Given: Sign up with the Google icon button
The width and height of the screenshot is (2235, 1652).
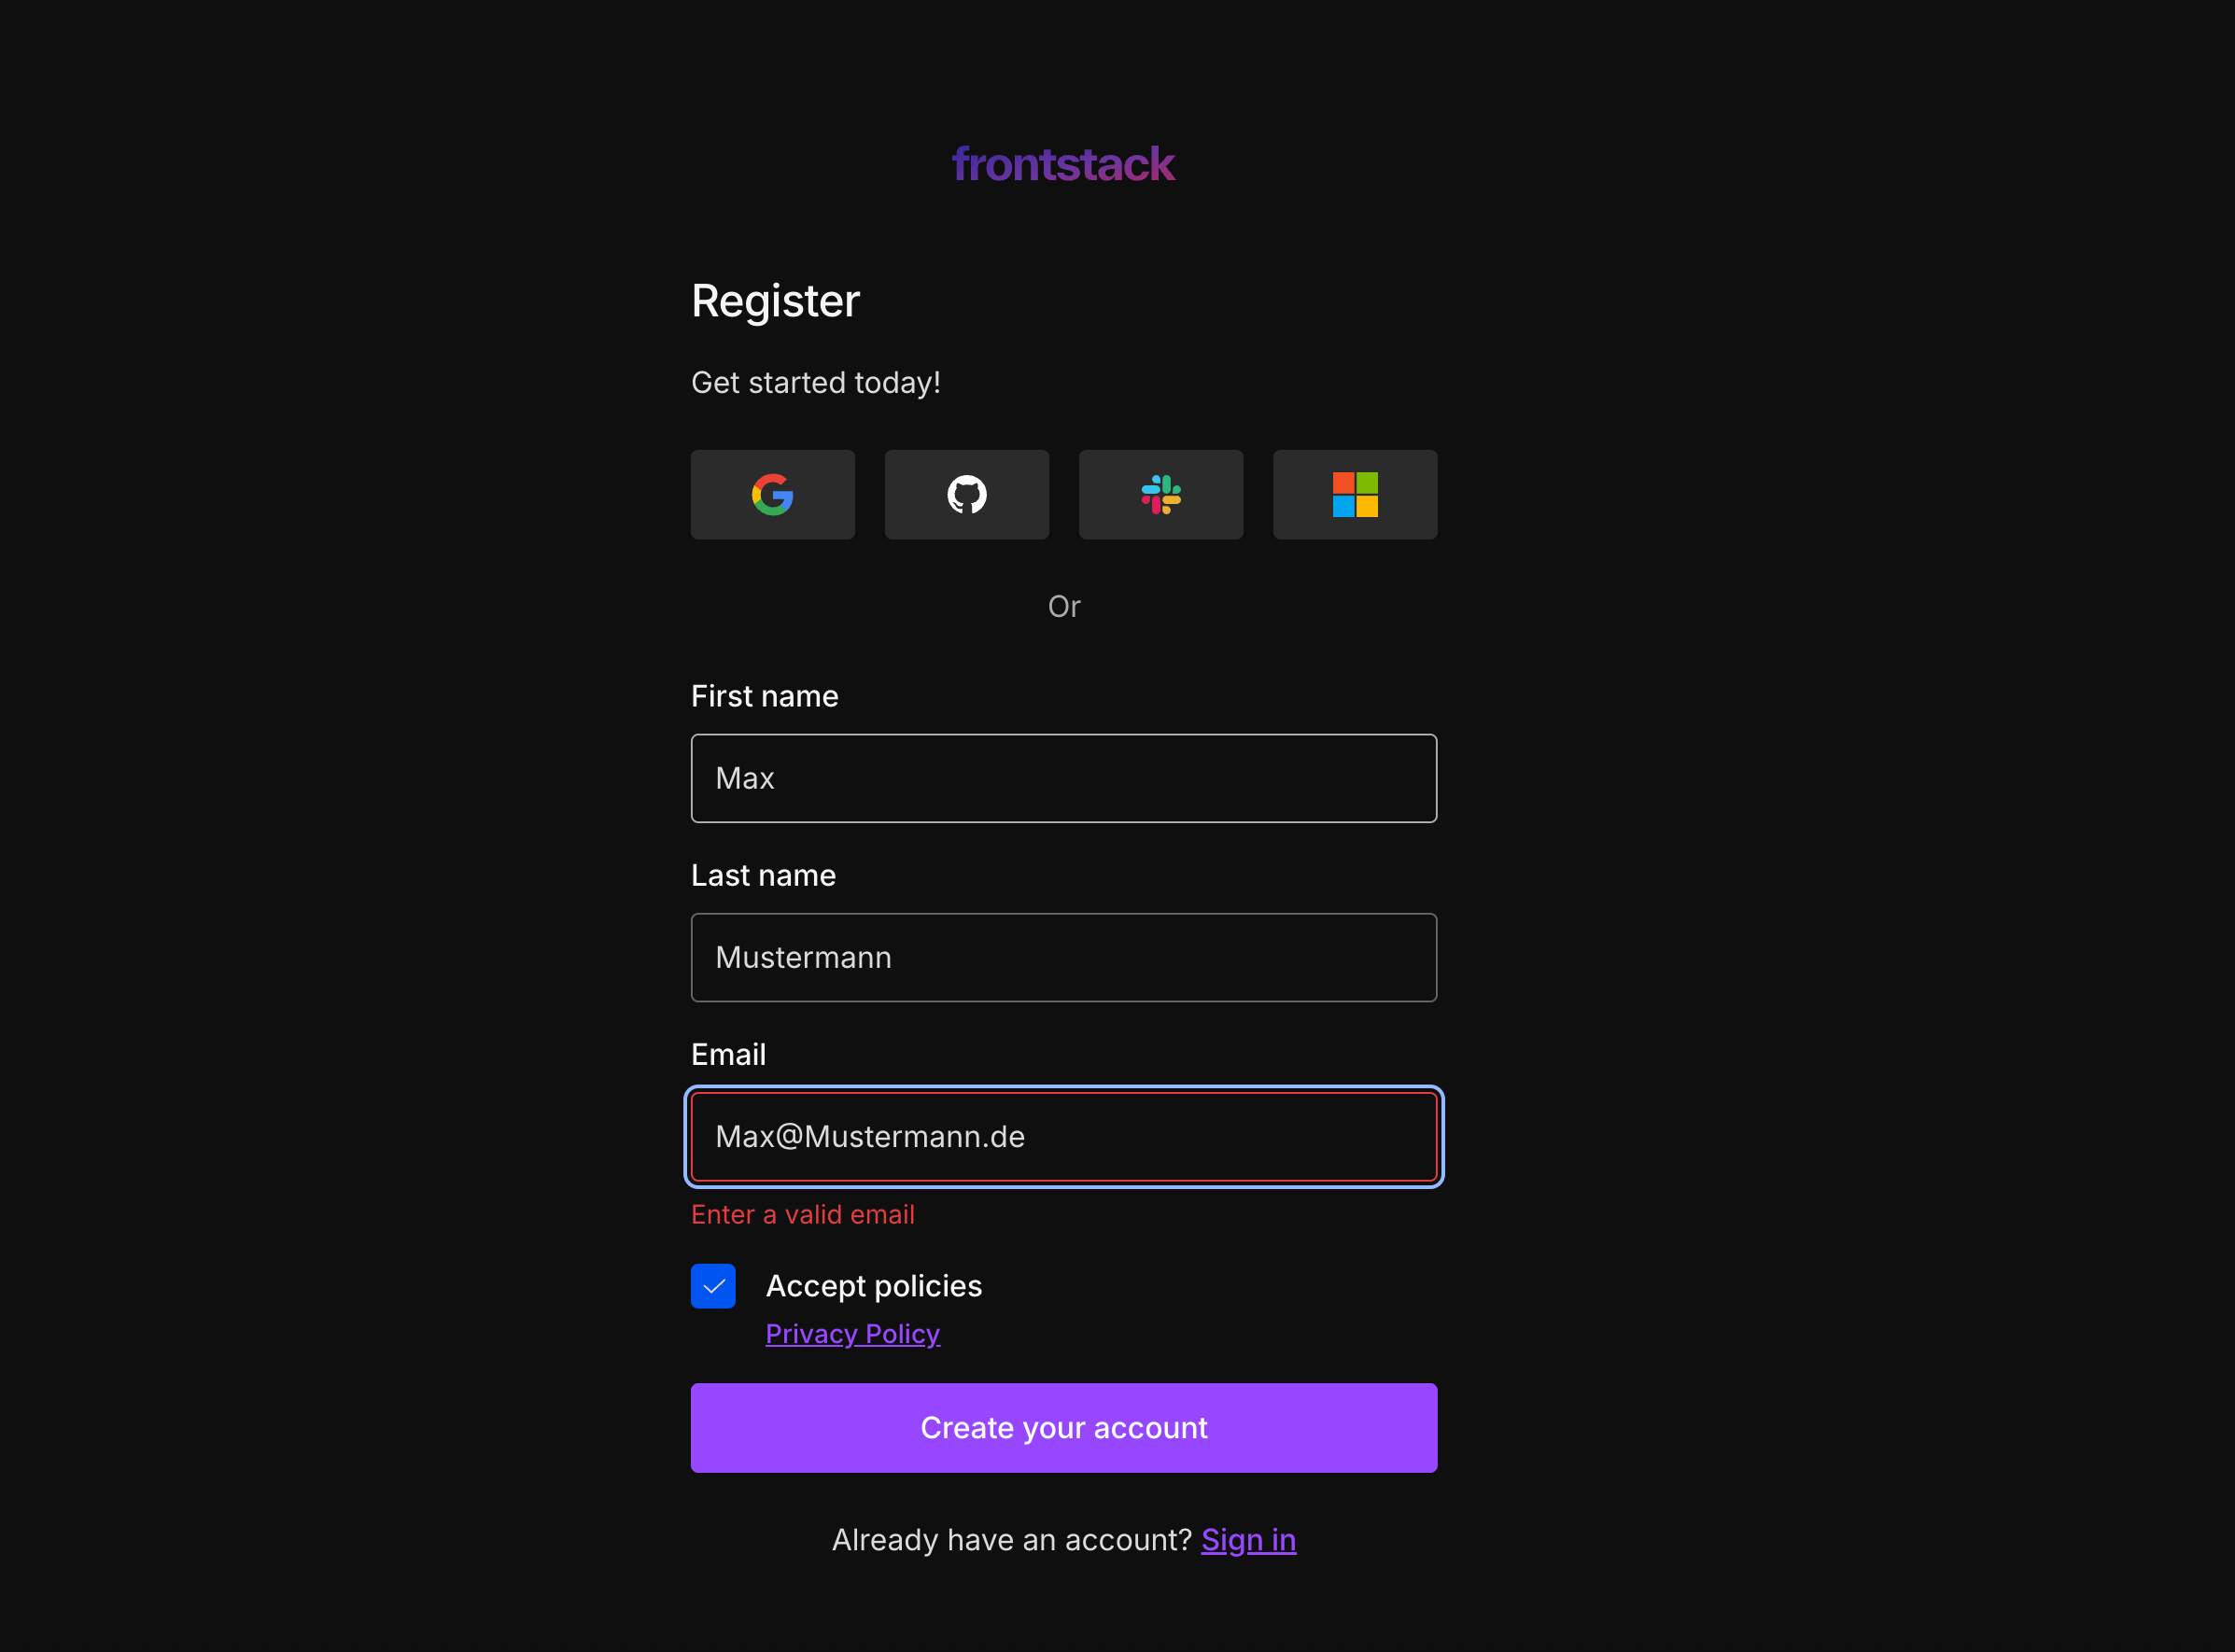Looking at the screenshot, I should pyautogui.click(x=772, y=494).
